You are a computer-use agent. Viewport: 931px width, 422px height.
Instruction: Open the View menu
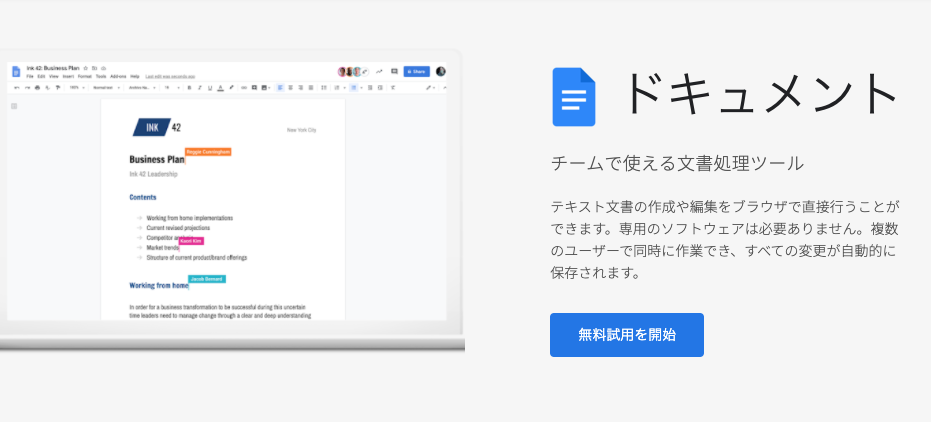pos(53,77)
